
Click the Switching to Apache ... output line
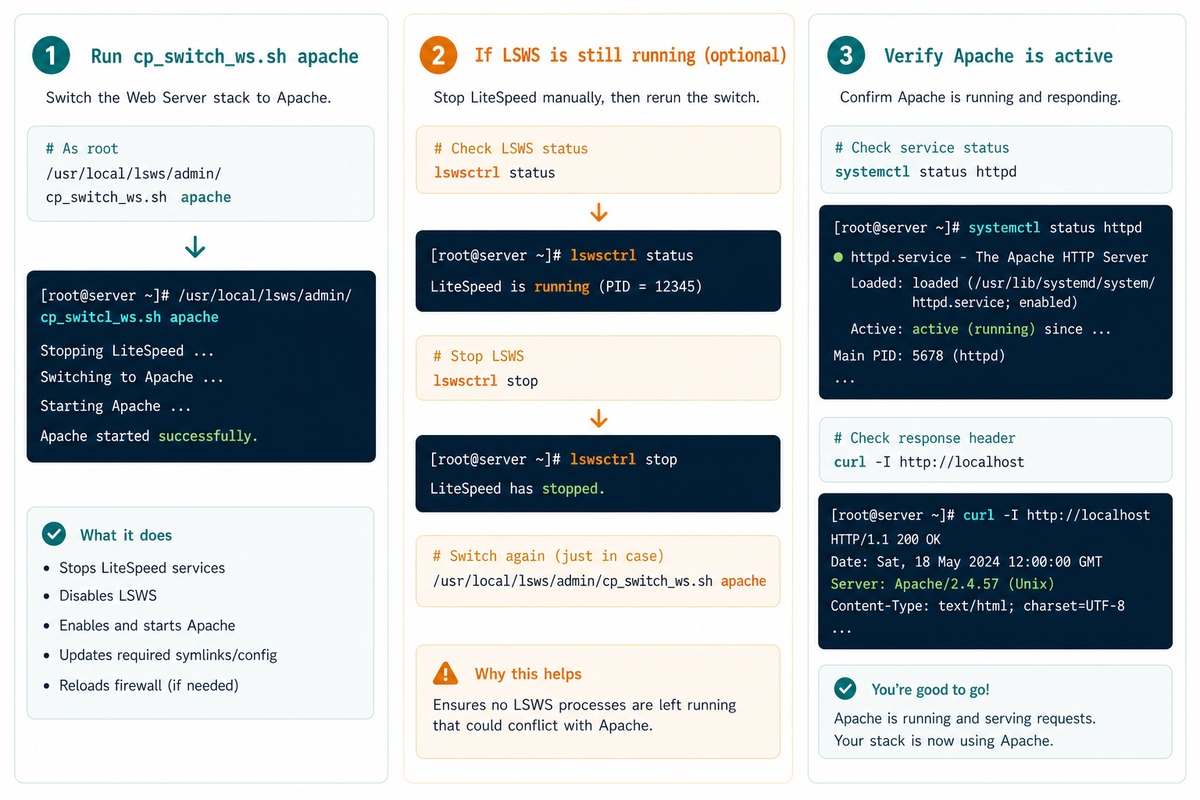(132, 377)
